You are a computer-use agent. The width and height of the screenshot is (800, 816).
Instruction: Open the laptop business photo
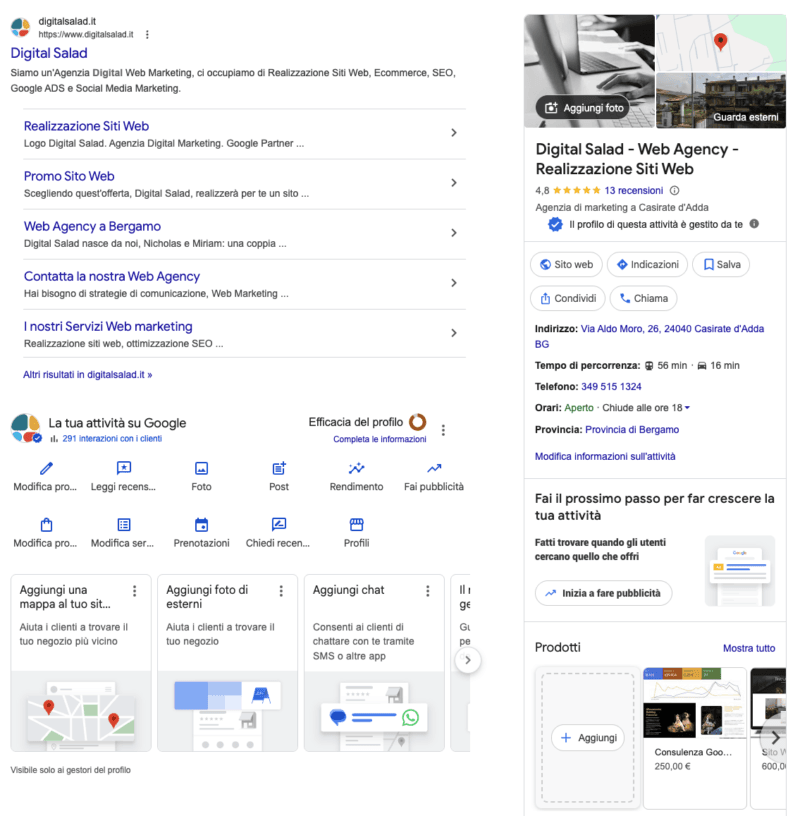(589, 71)
